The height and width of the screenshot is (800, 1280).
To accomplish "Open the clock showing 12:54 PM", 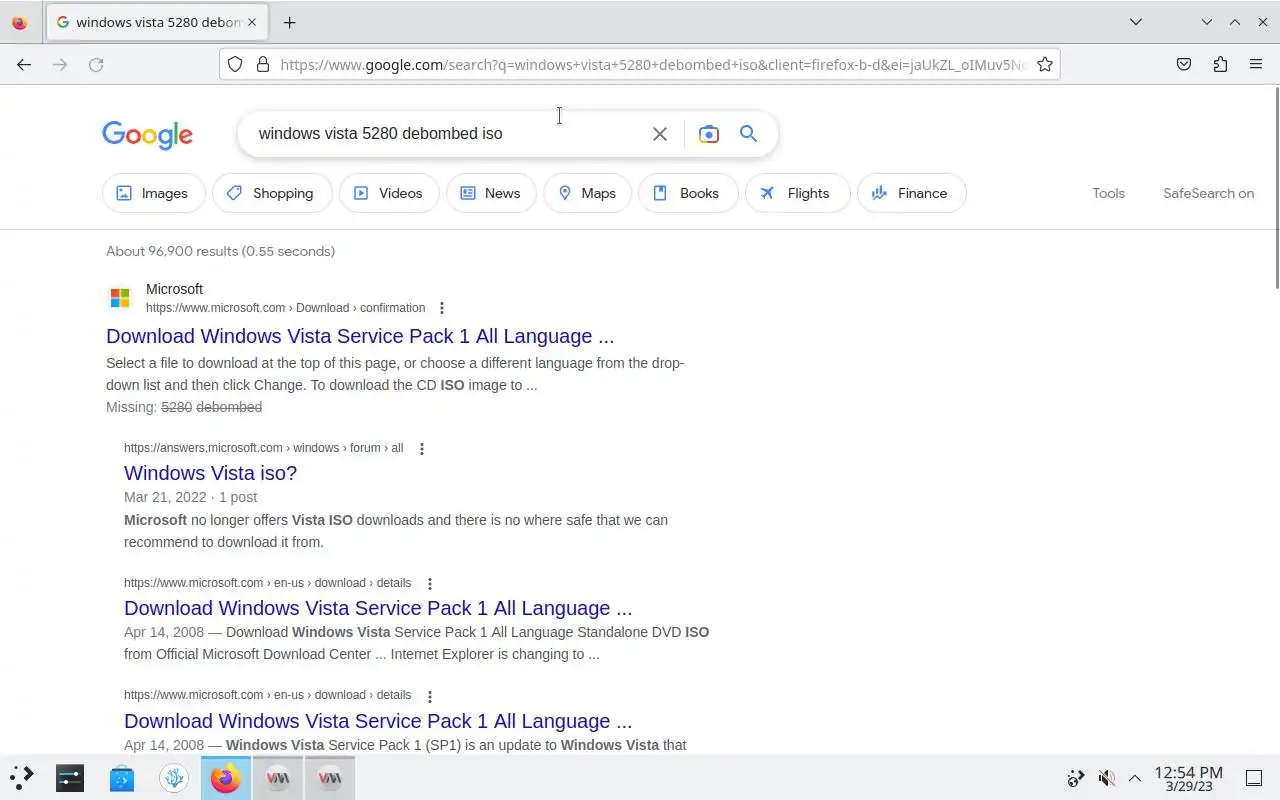I will (1188, 778).
